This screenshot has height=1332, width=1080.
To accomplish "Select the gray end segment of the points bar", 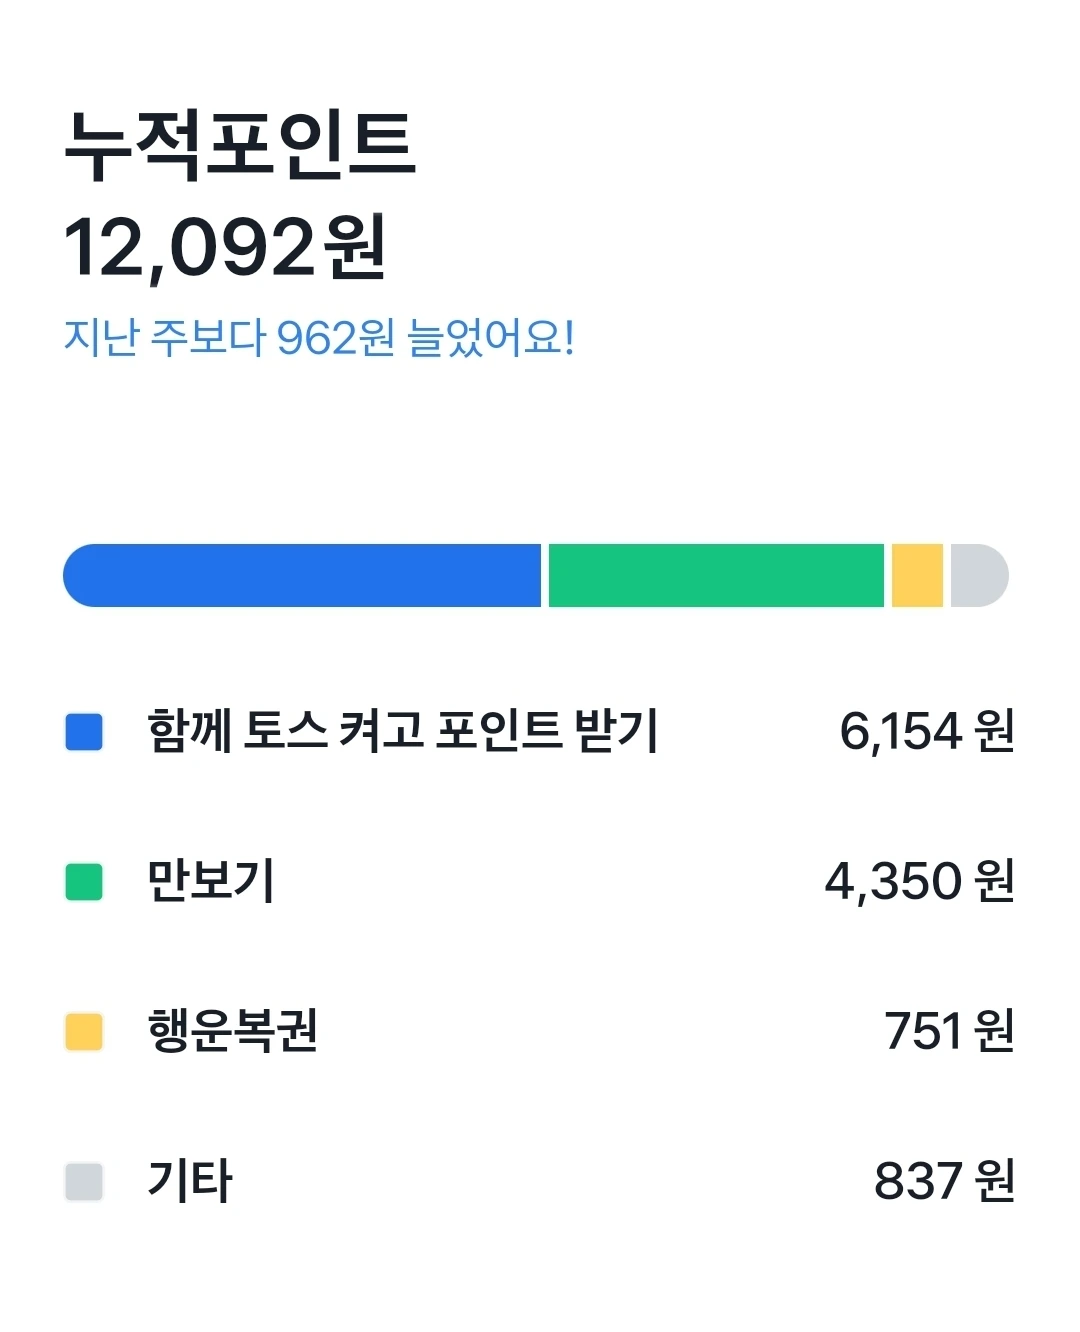I will coord(978,576).
